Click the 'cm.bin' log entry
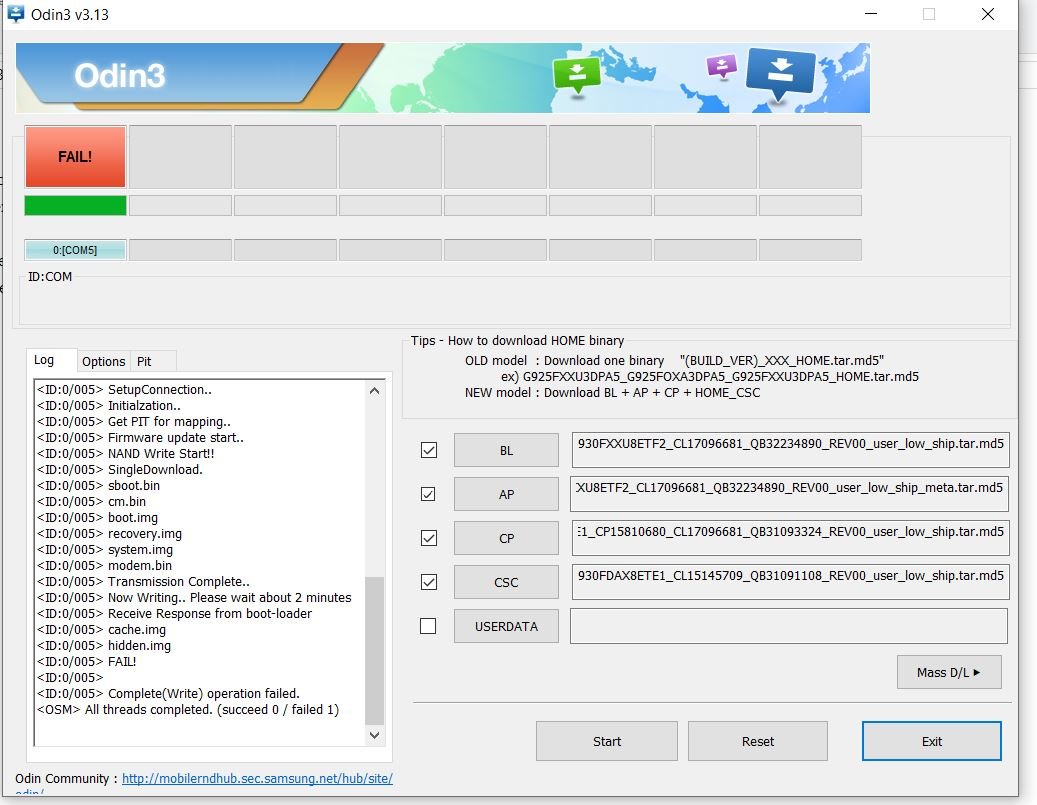Viewport: 1037px width, 805px height. (x=92, y=501)
